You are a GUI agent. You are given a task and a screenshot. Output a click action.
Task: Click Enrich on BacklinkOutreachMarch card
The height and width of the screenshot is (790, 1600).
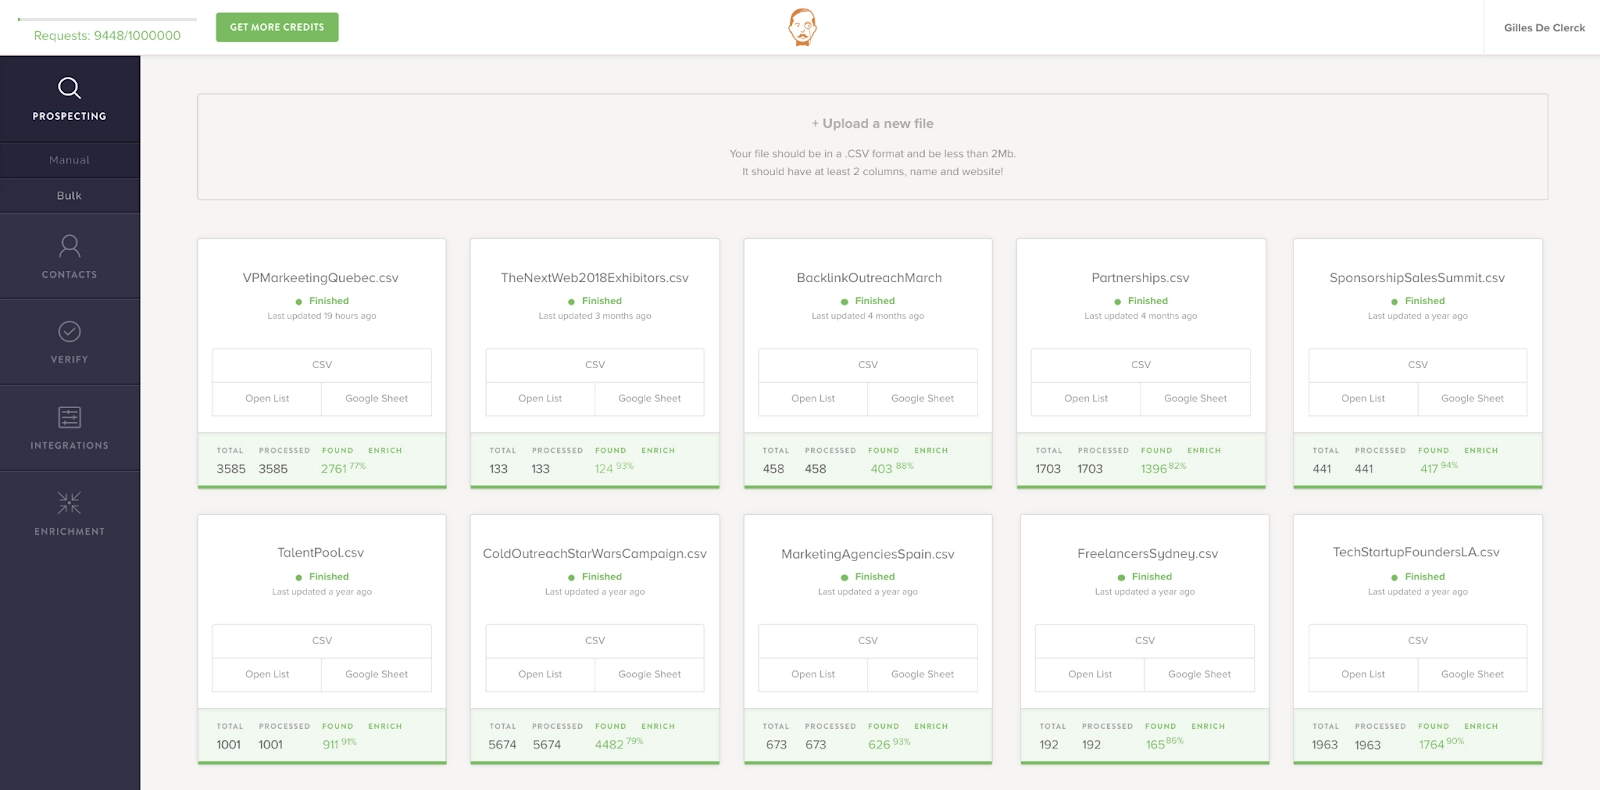pyautogui.click(x=931, y=451)
